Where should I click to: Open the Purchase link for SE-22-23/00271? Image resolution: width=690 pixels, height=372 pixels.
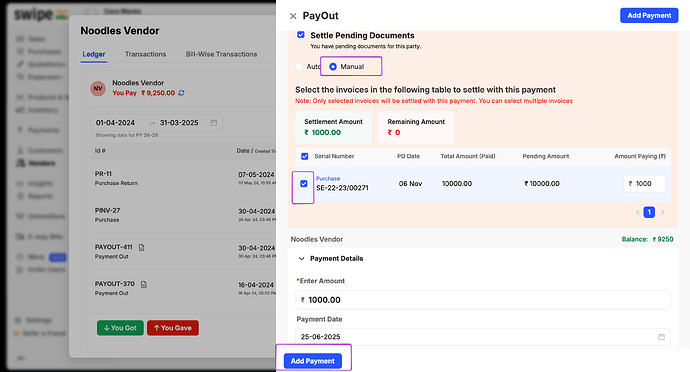click(328, 178)
